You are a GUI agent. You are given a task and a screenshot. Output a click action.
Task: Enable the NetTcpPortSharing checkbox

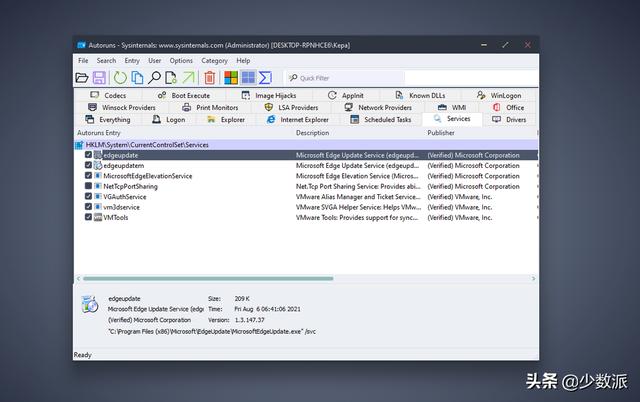[88, 186]
